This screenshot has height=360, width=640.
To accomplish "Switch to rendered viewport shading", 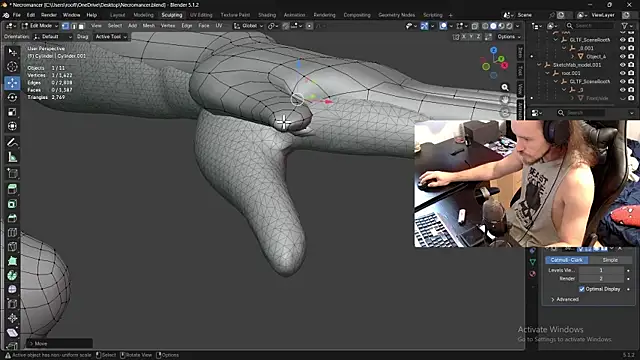I will pos(509,26).
